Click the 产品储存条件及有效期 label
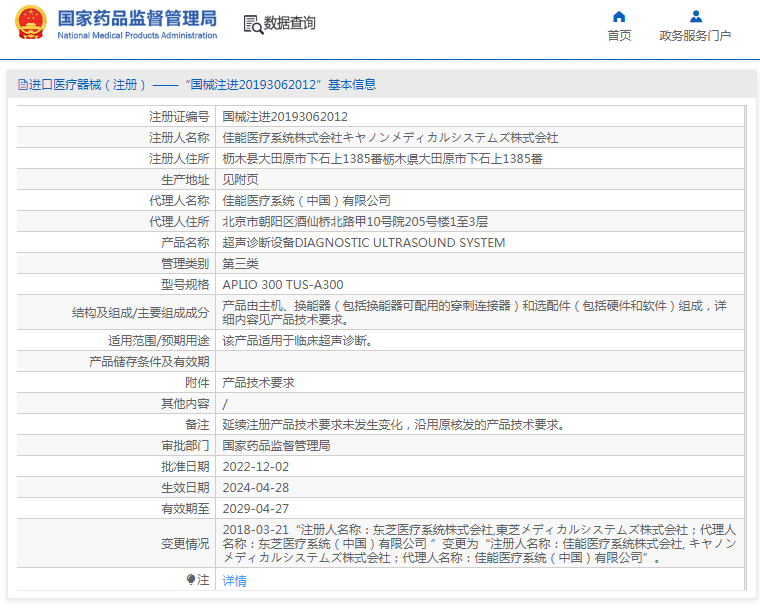This screenshot has width=760, height=608. coord(149,362)
